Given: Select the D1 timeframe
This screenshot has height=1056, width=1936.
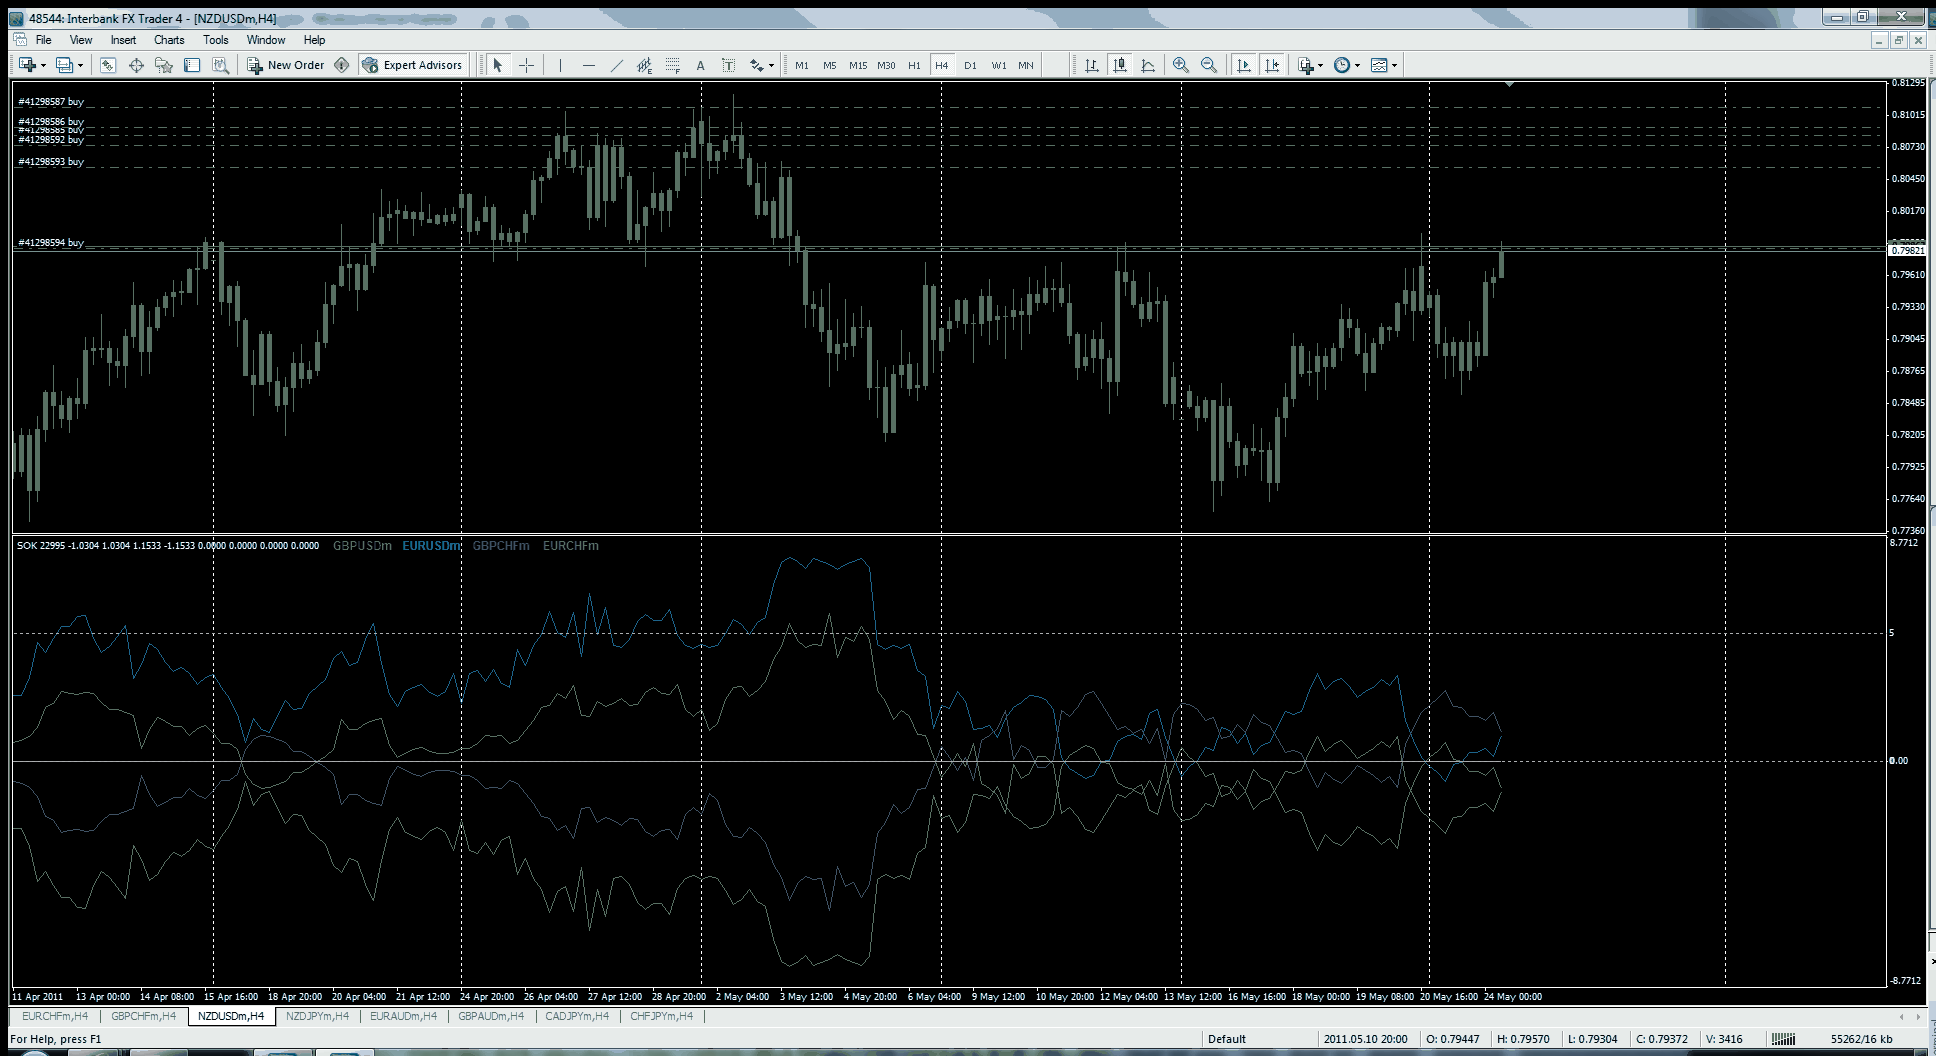Looking at the screenshot, I should (970, 66).
